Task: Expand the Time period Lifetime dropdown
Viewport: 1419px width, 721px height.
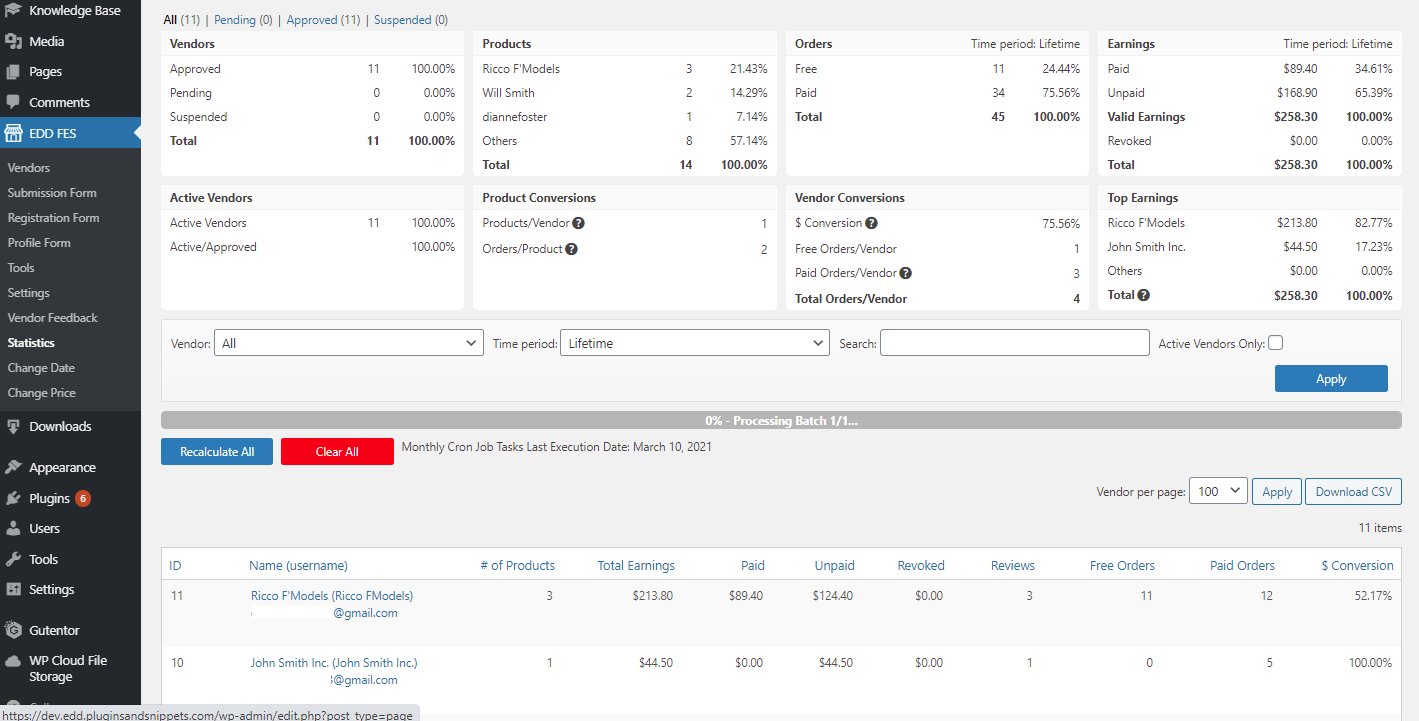Action: tap(695, 343)
